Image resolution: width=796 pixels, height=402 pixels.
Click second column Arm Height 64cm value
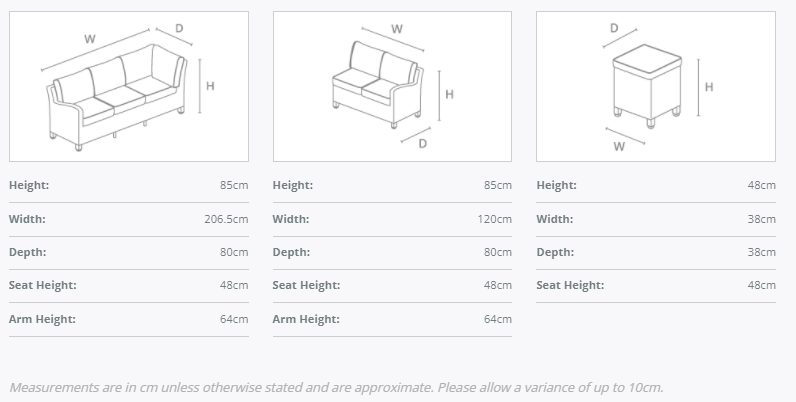(x=497, y=319)
